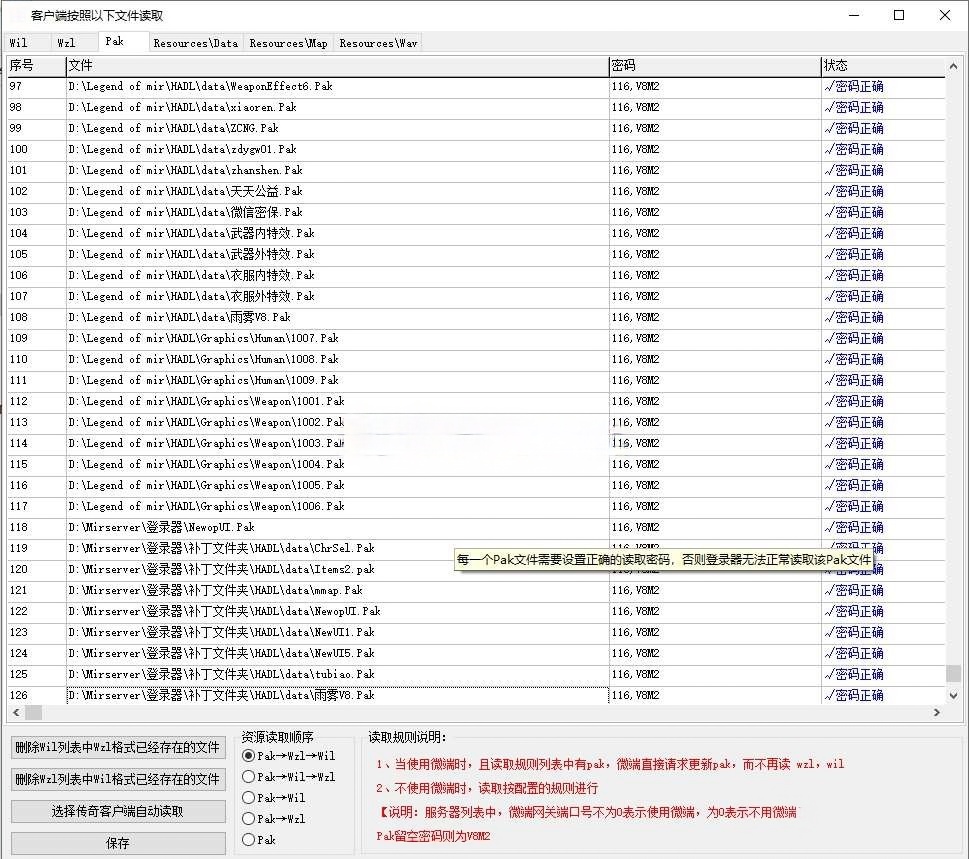Select row with zhanshen.Pak

[x=476, y=171]
